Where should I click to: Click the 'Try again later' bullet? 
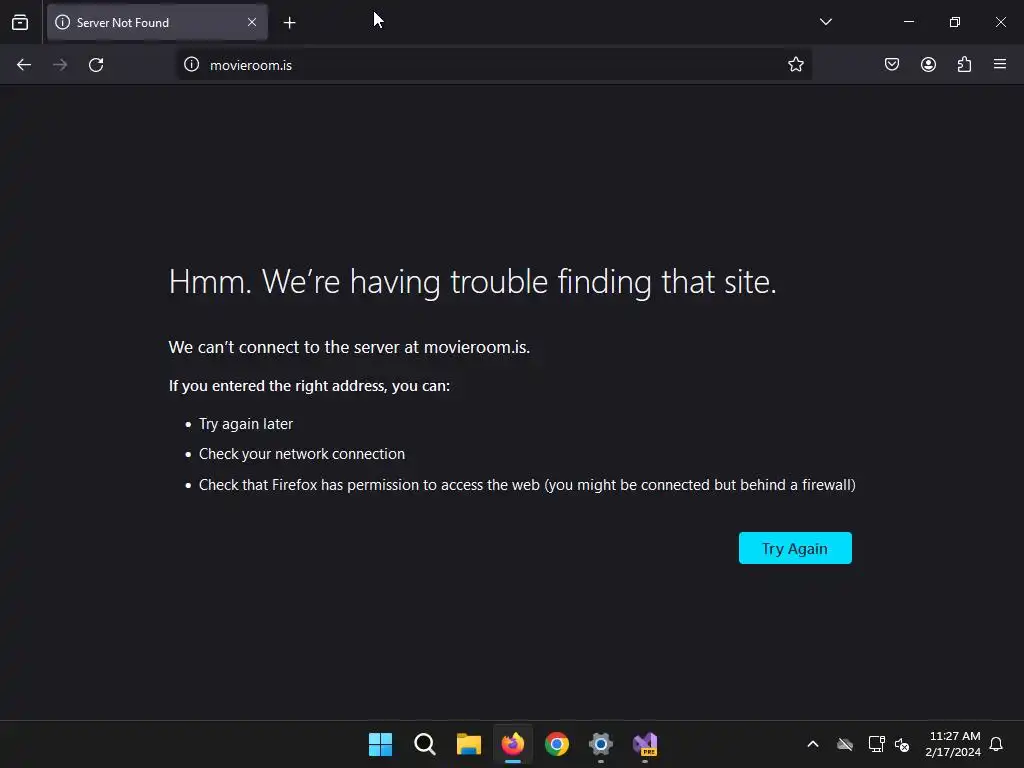[246, 424]
